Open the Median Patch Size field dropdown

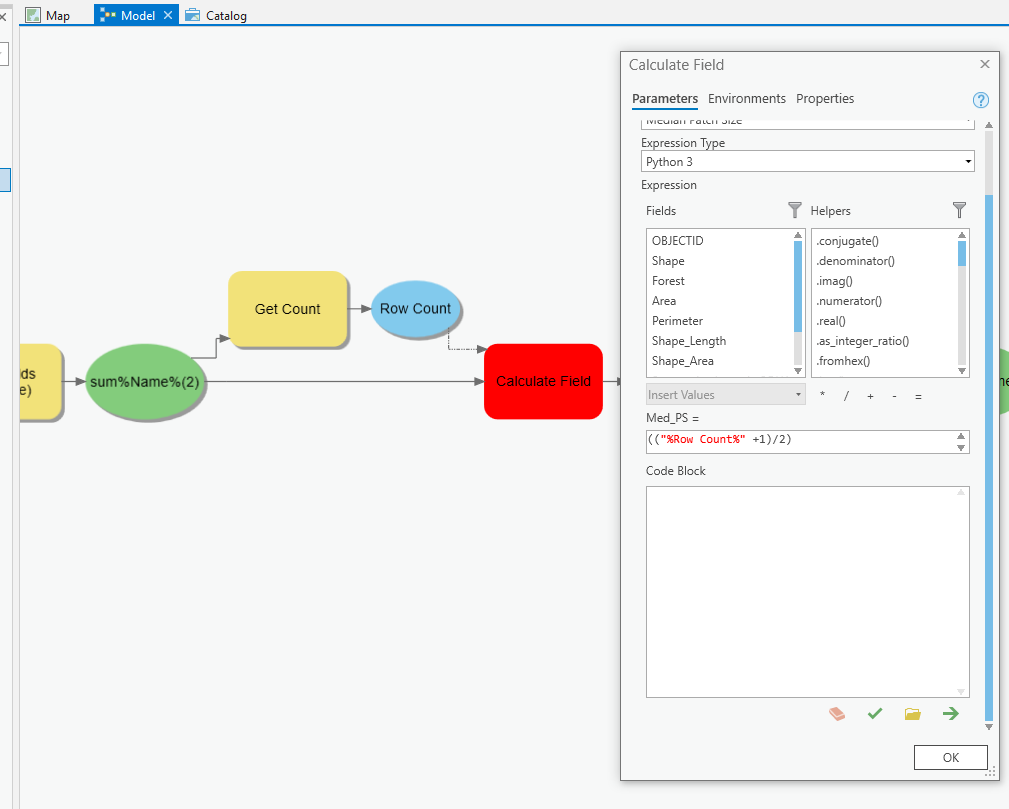[x=808, y=122]
